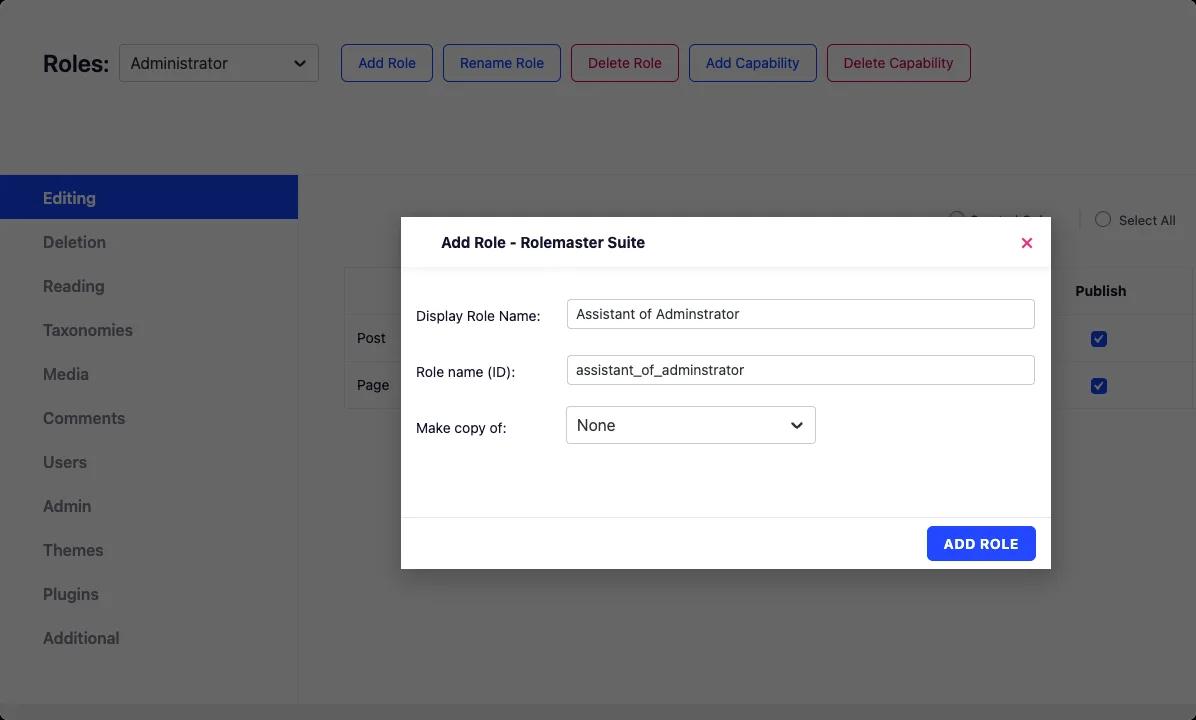Screen dimensions: 1196x720
Task: Select the Plugins sidebar tab
Action: click(149, 594)
